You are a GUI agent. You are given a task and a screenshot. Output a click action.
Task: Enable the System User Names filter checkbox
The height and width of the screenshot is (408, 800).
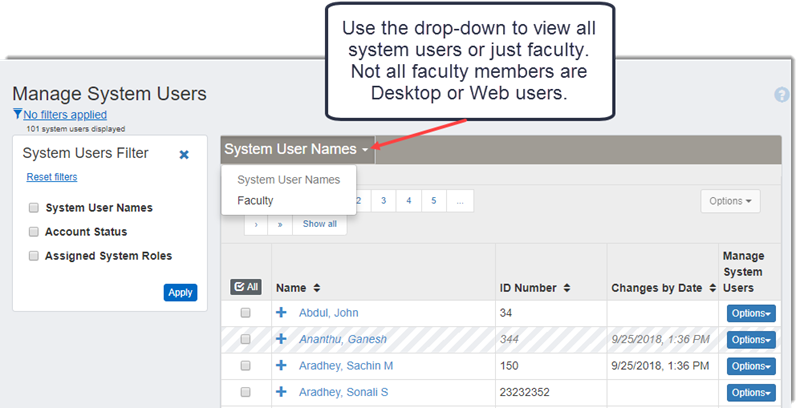(x=34, y=208)
